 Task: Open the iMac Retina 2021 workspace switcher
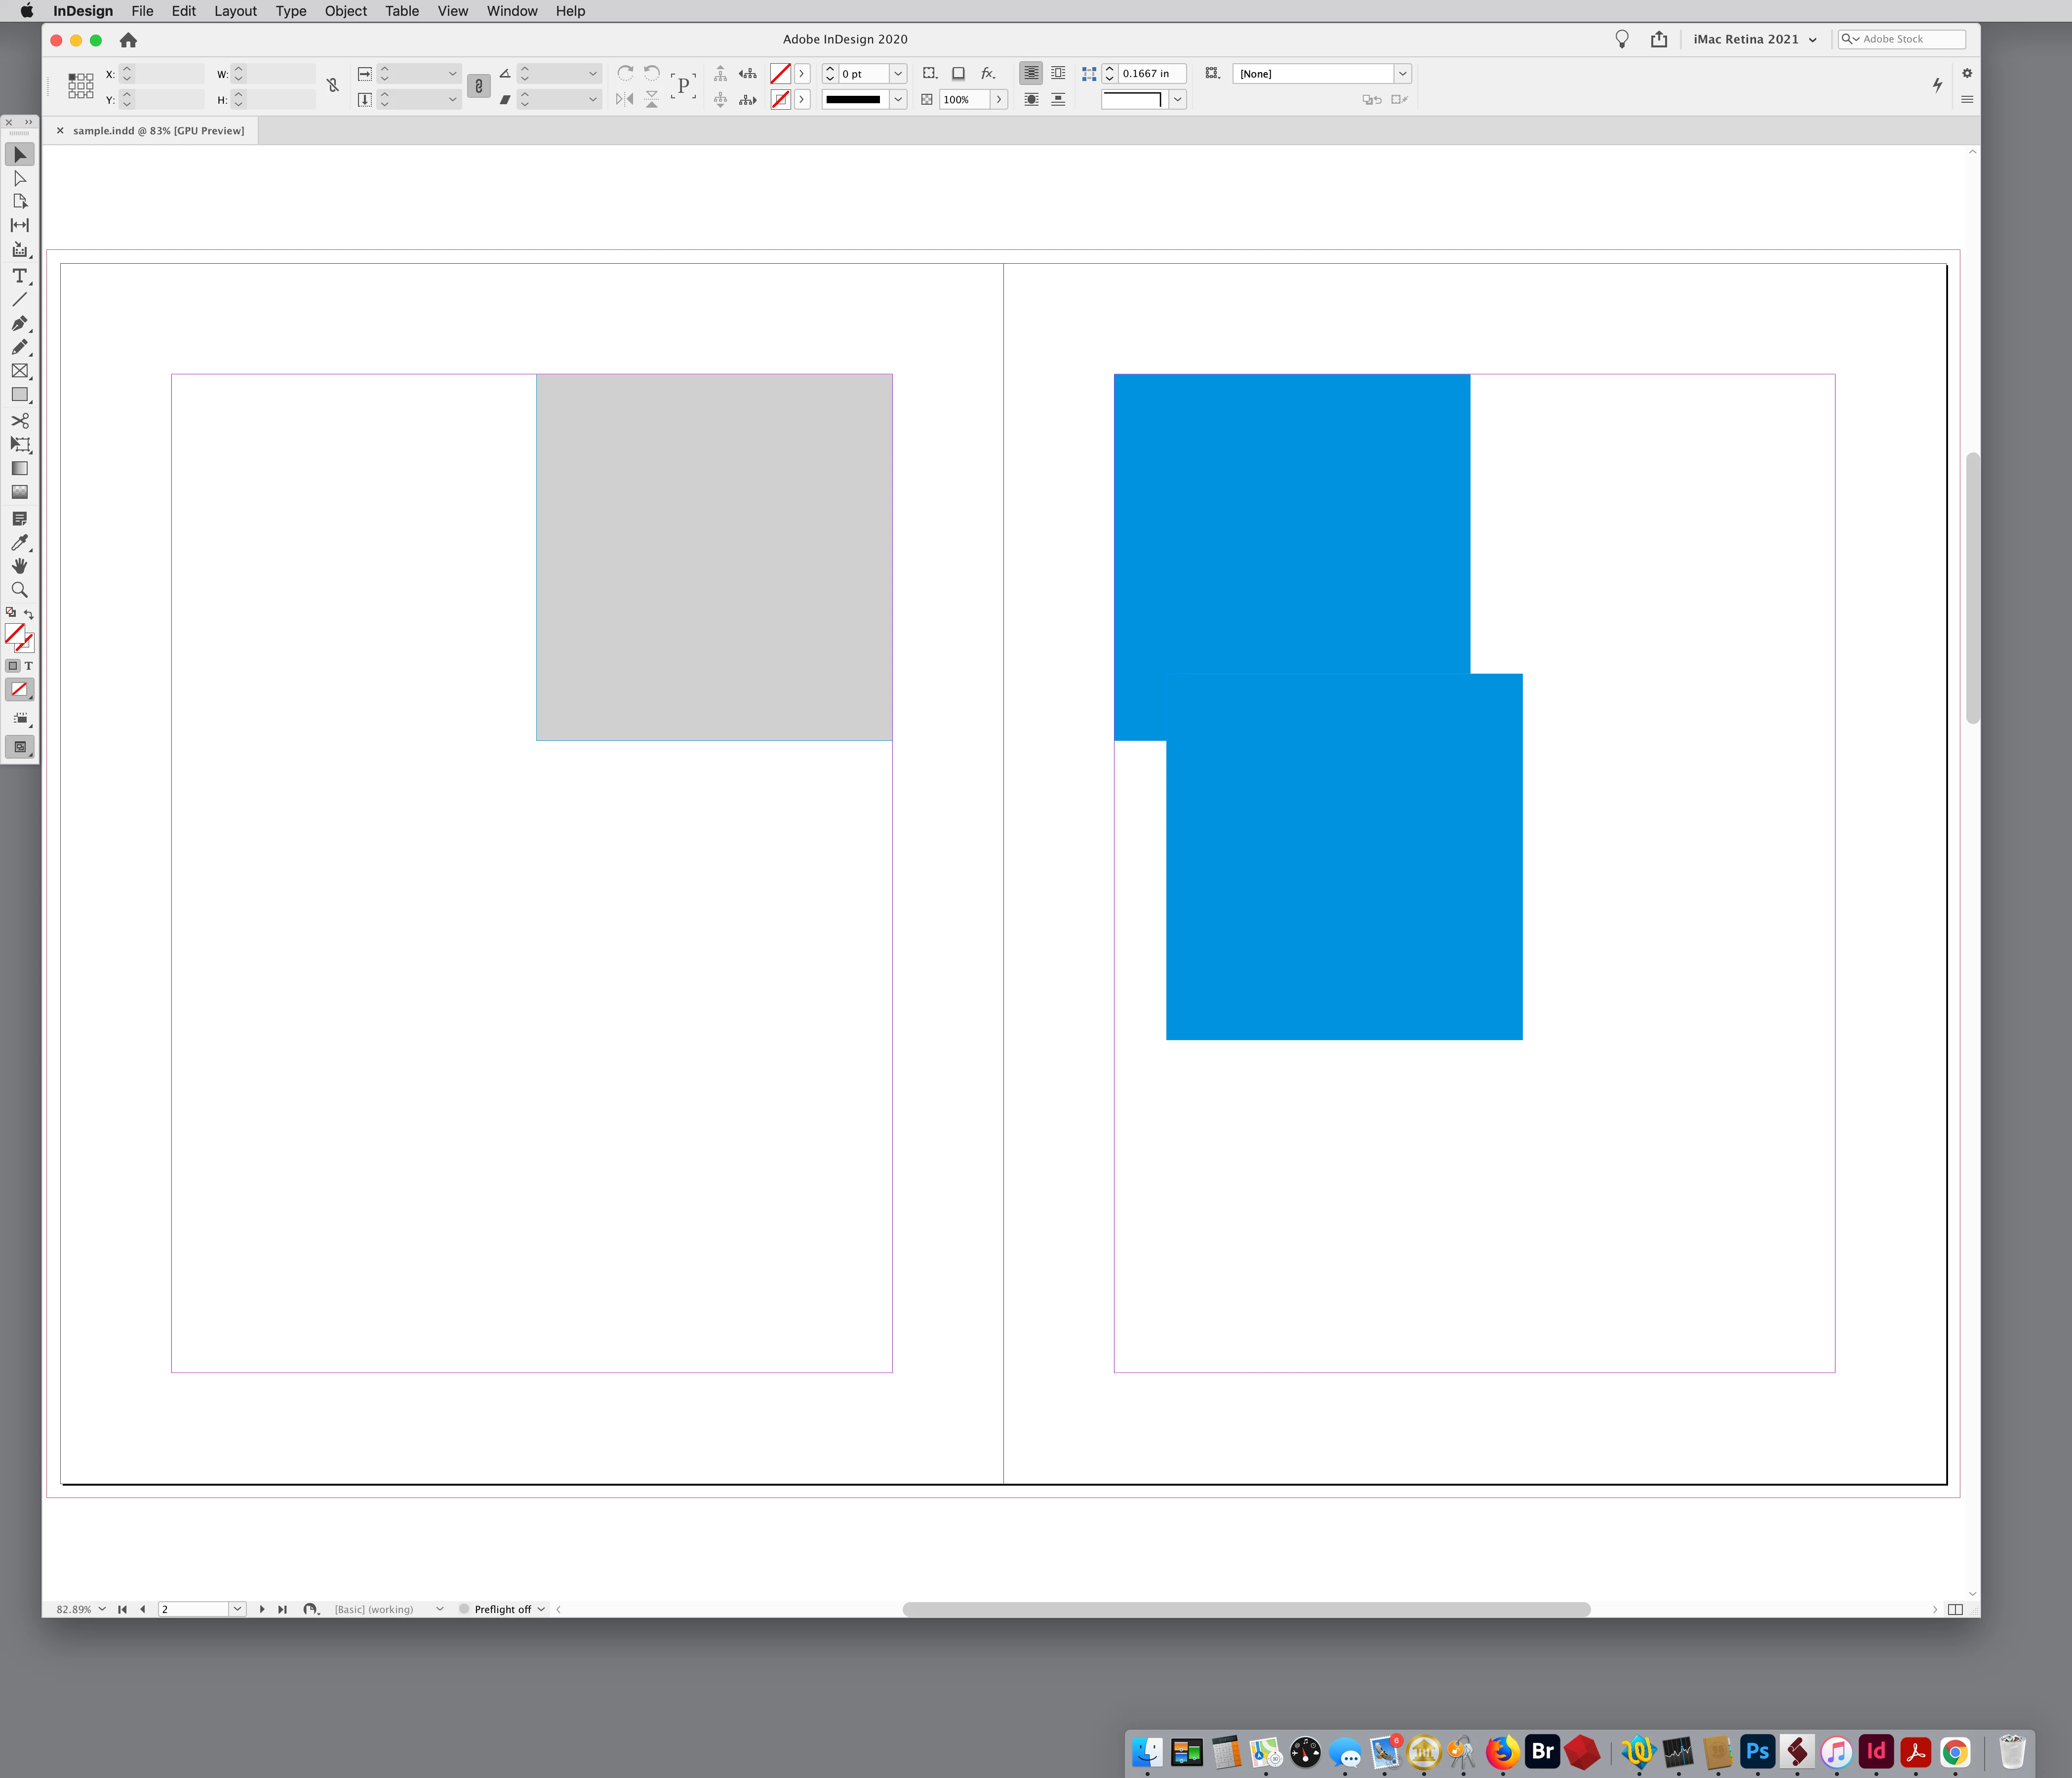[1754, 39]
